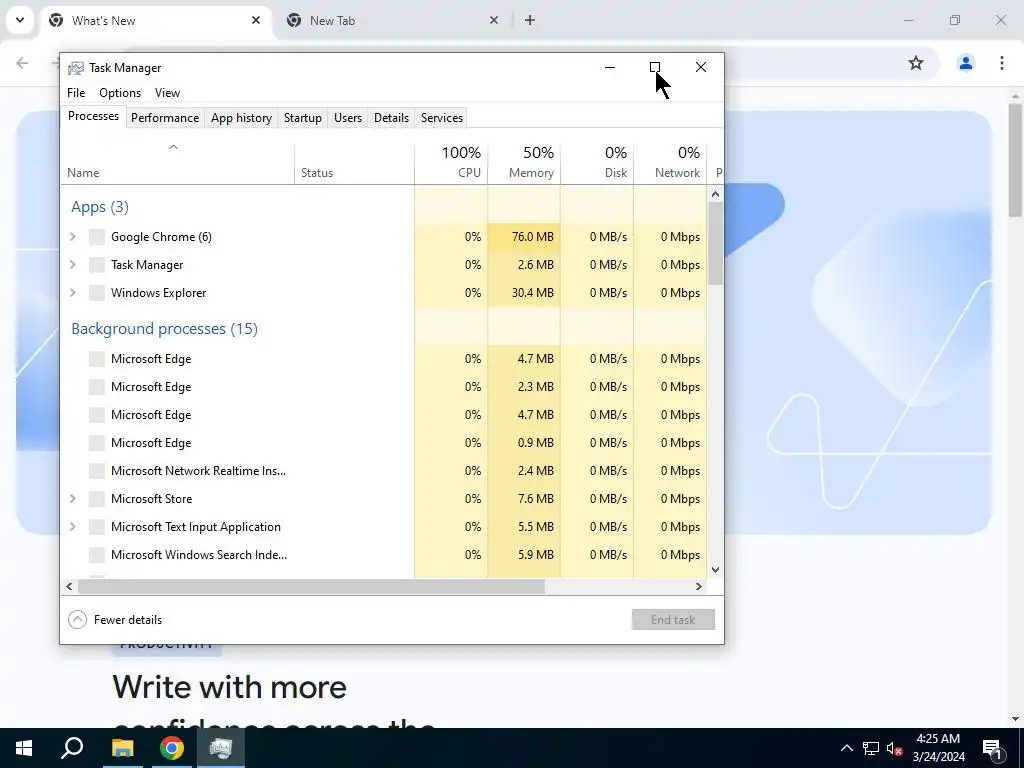
Task: Click the Microsoft Windows Search Inde... icon
Action: 97,555
